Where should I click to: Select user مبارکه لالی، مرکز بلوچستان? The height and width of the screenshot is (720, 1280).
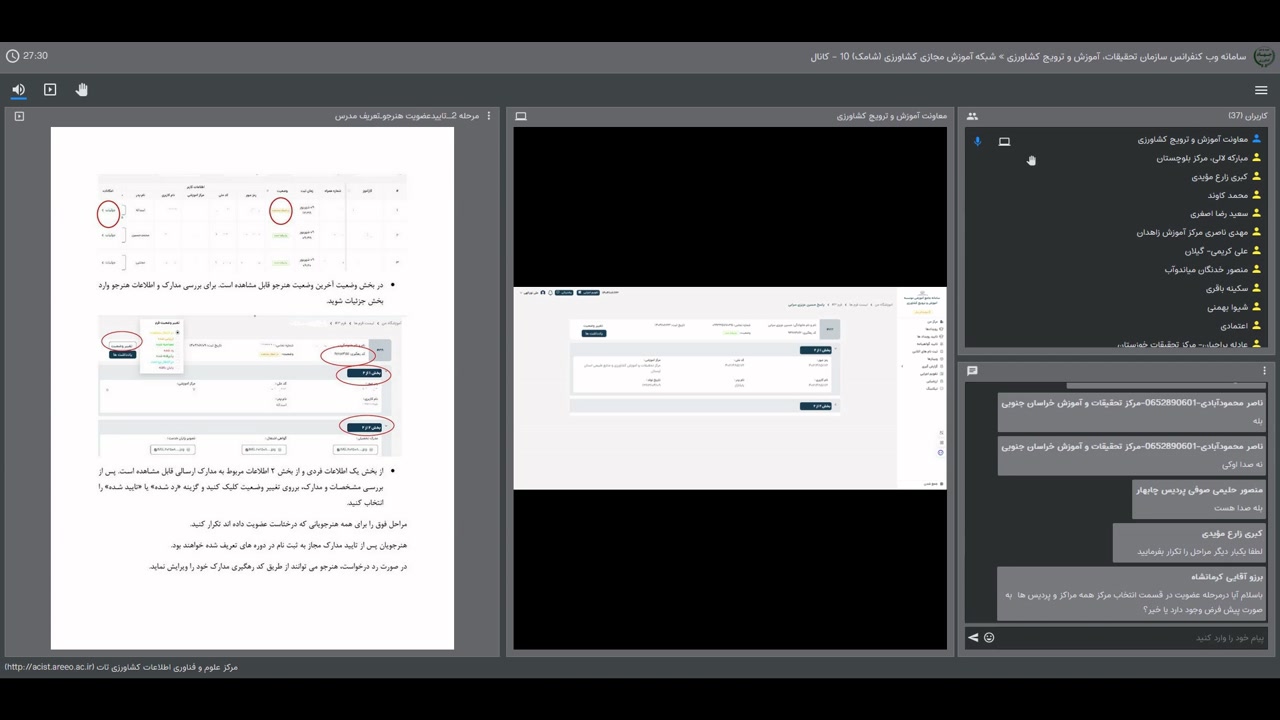coord(1202,158)
